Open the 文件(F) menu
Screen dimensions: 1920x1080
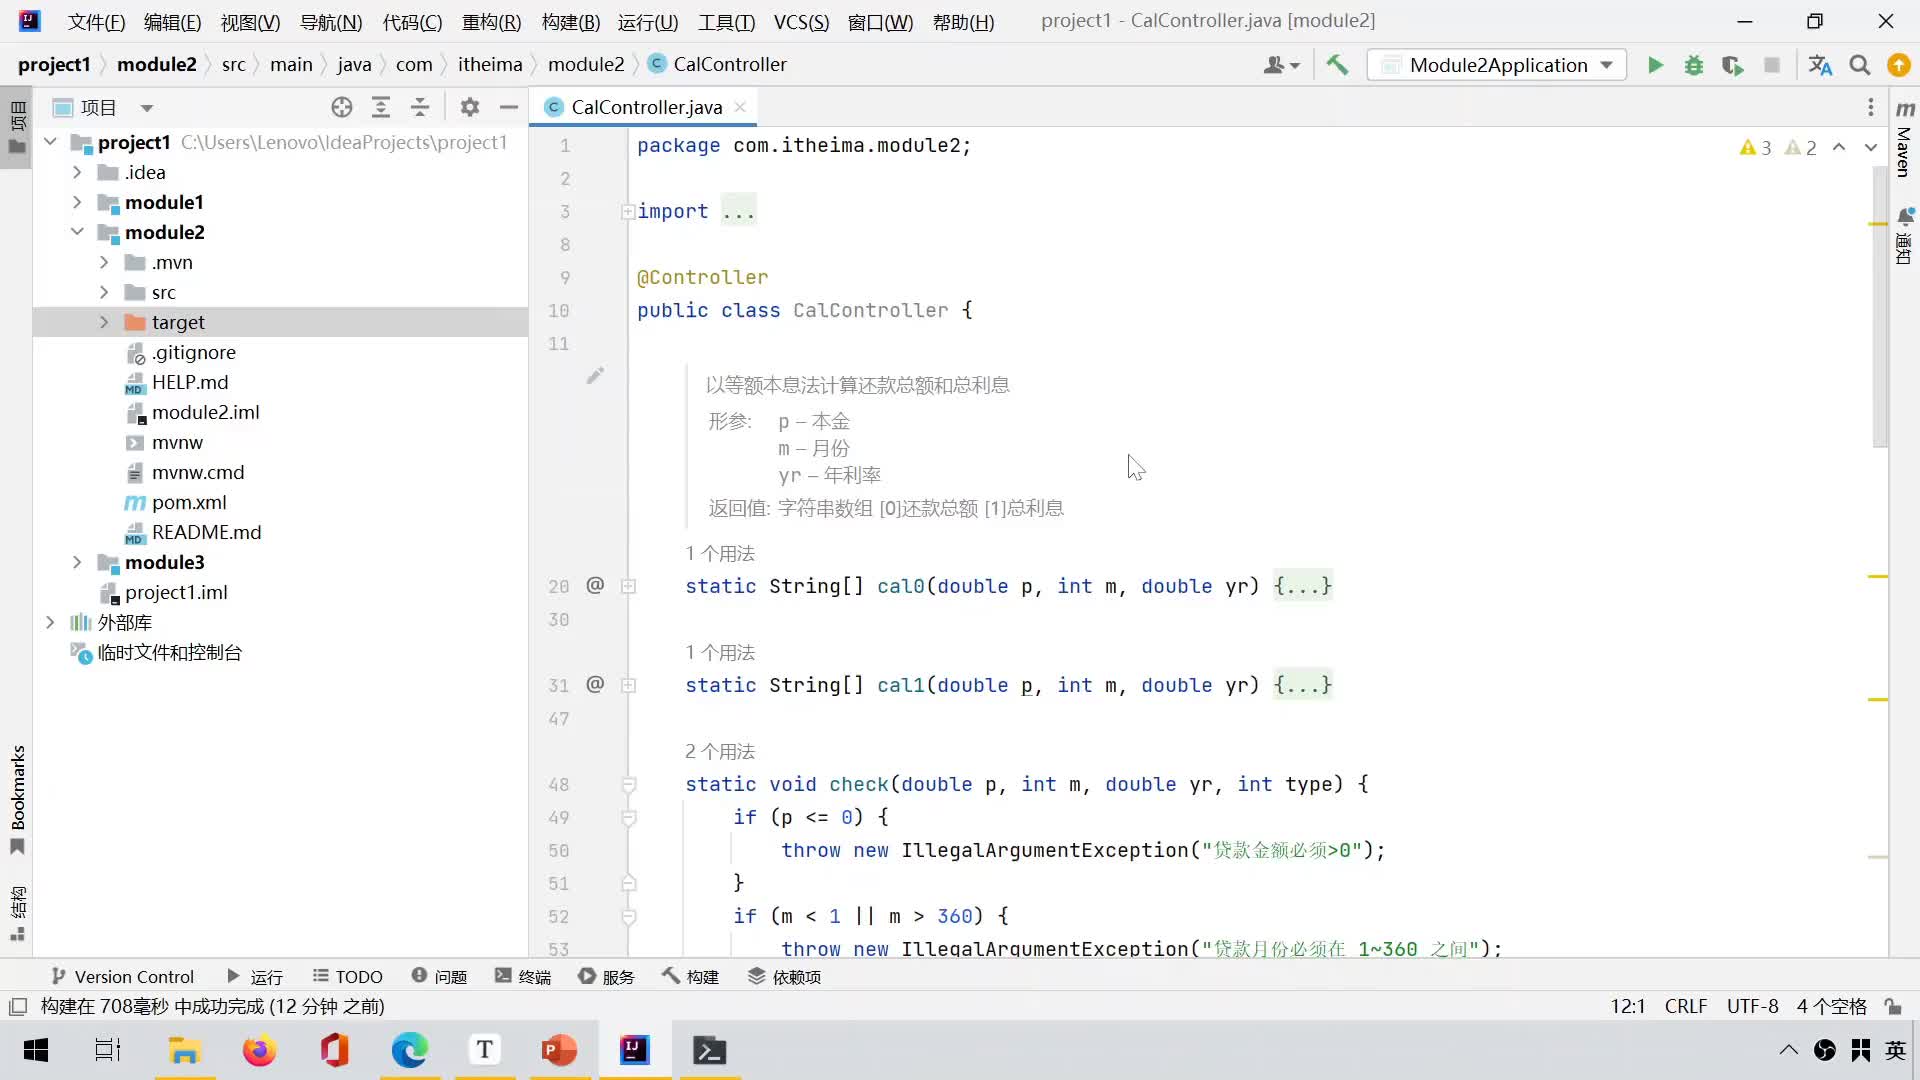(x=96, y=21)
